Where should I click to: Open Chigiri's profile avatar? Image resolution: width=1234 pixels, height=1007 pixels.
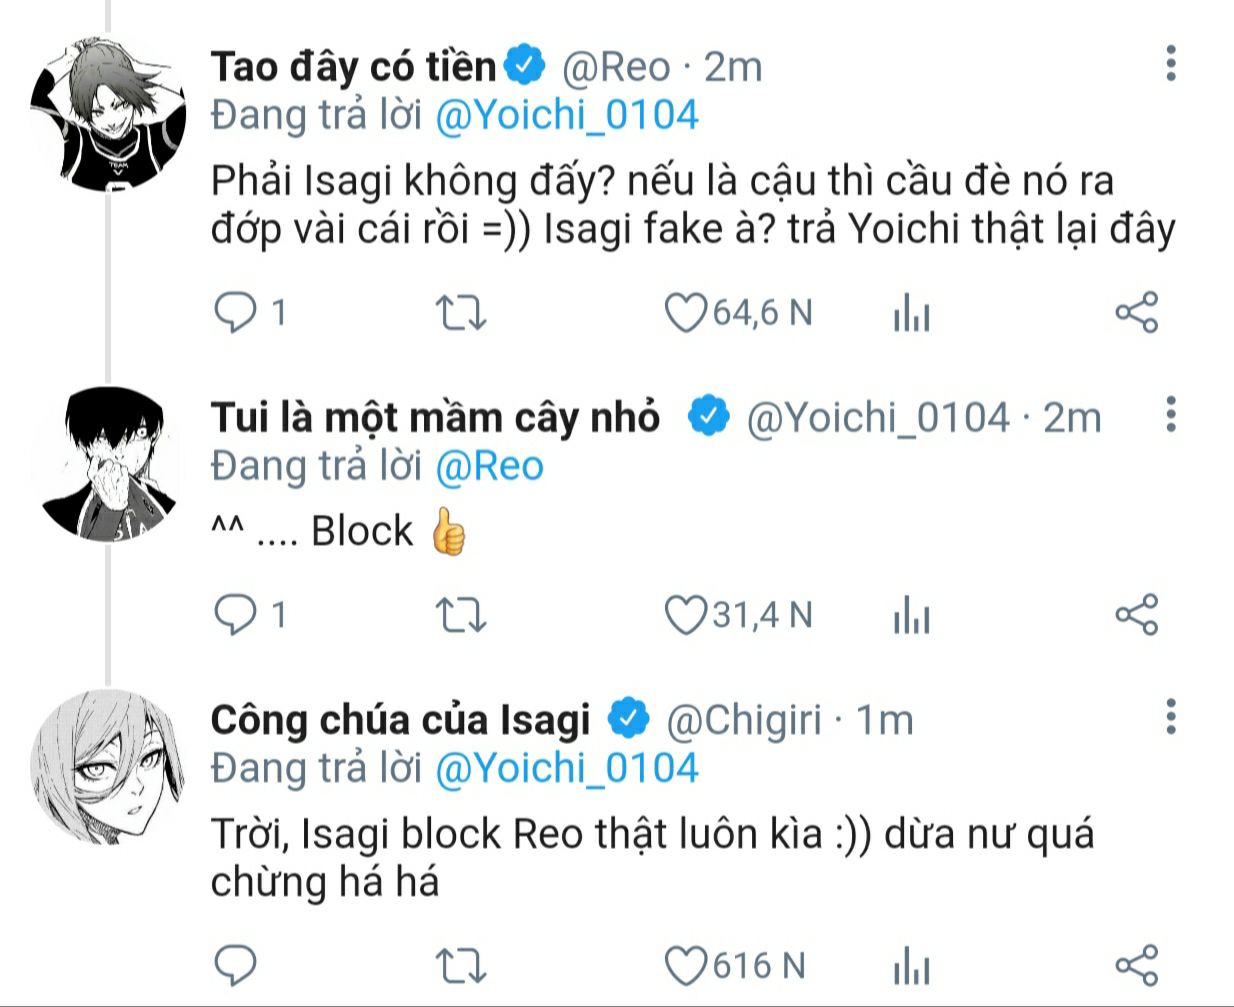click(x=108, y=765)
